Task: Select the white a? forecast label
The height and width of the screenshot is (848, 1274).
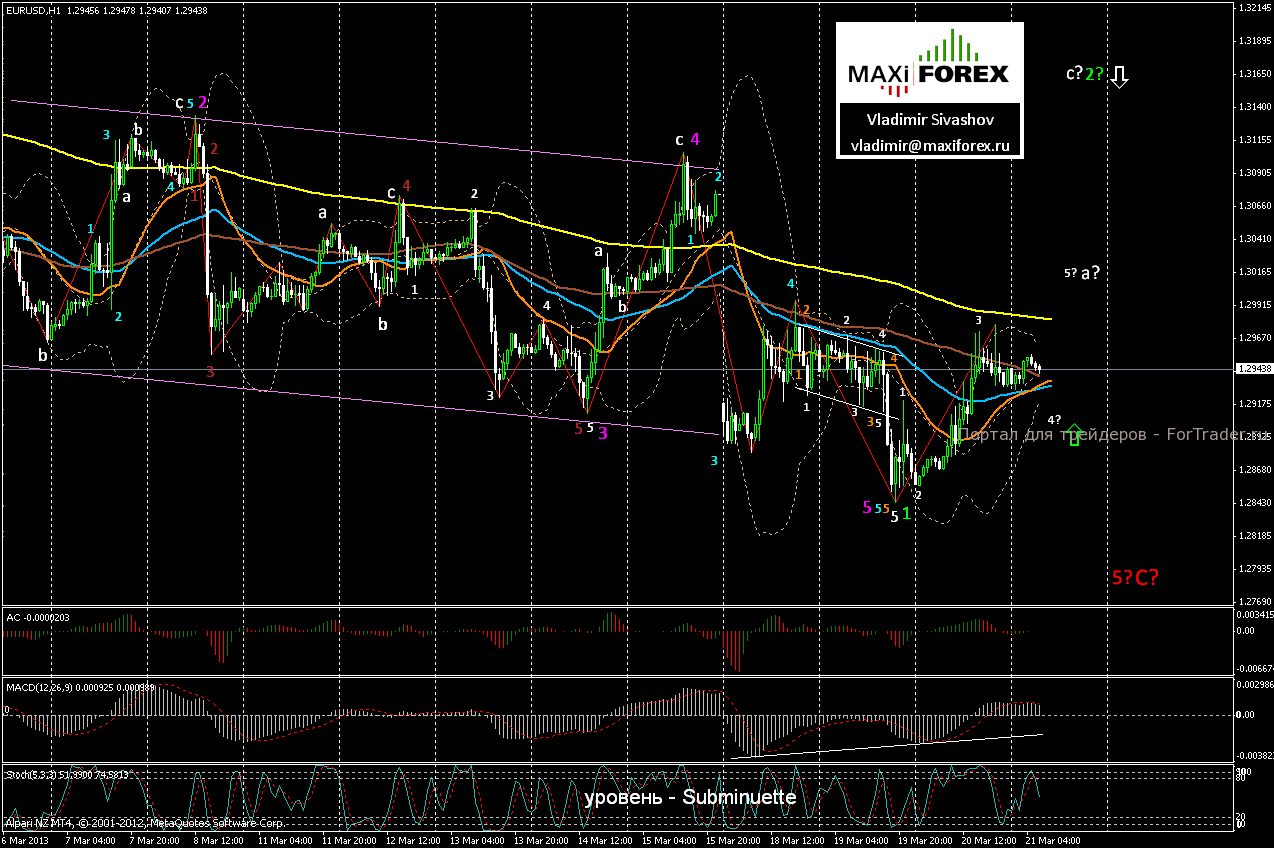Action: [x=1090, y=271]
